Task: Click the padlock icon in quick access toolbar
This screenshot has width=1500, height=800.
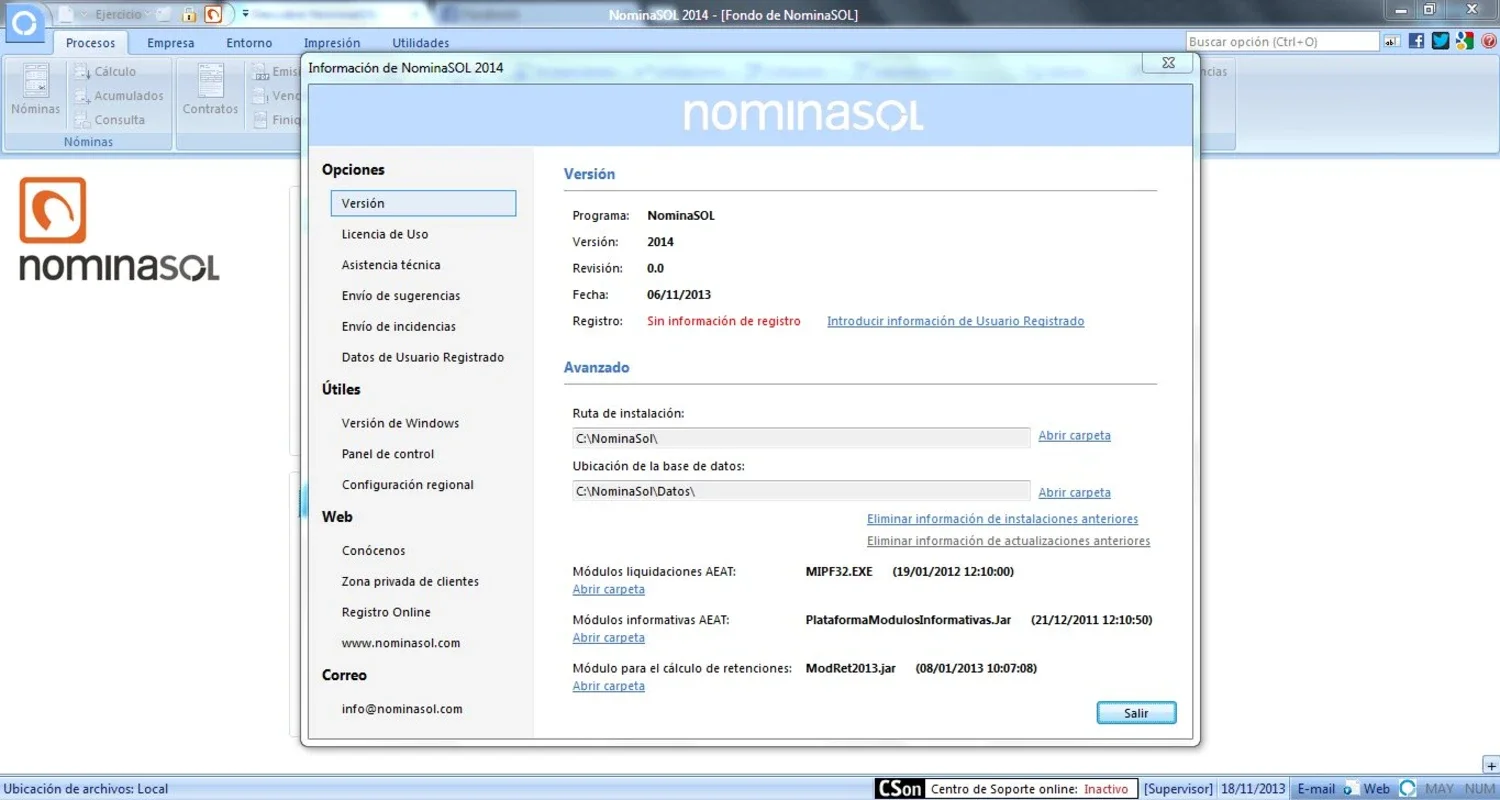Action: coord(188,15)
